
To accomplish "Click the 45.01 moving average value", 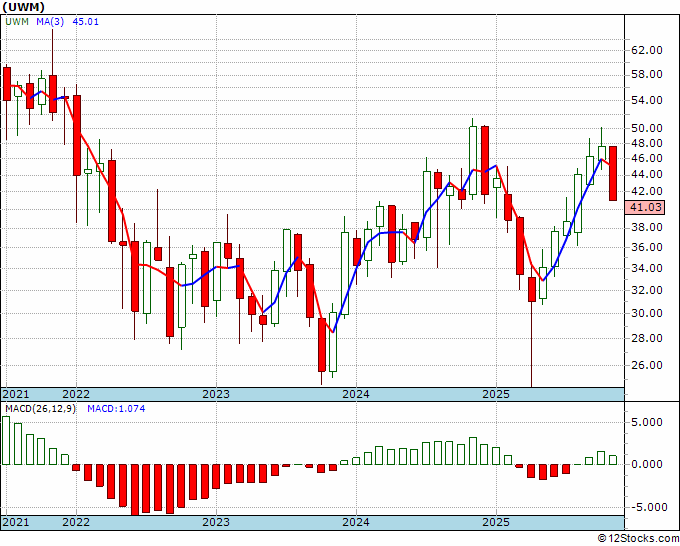I will pyautogui.click(x=85, y=22).
